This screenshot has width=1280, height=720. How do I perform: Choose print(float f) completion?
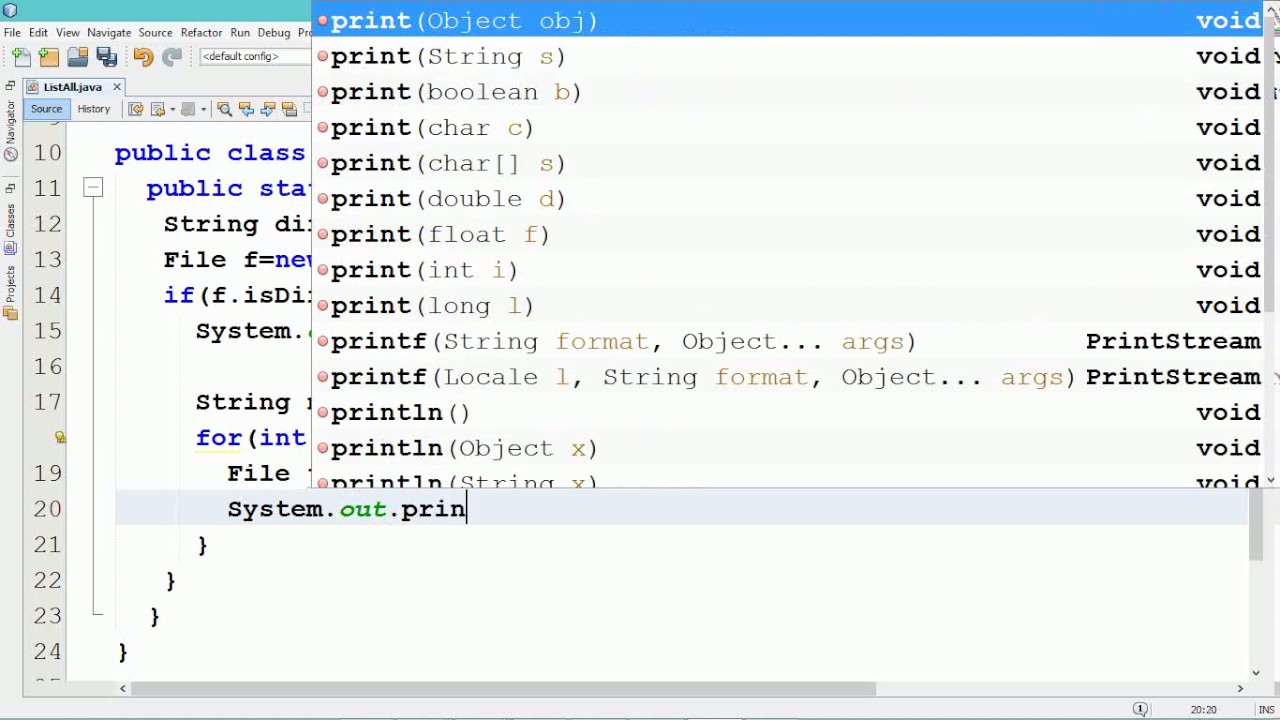coord(789,234)
